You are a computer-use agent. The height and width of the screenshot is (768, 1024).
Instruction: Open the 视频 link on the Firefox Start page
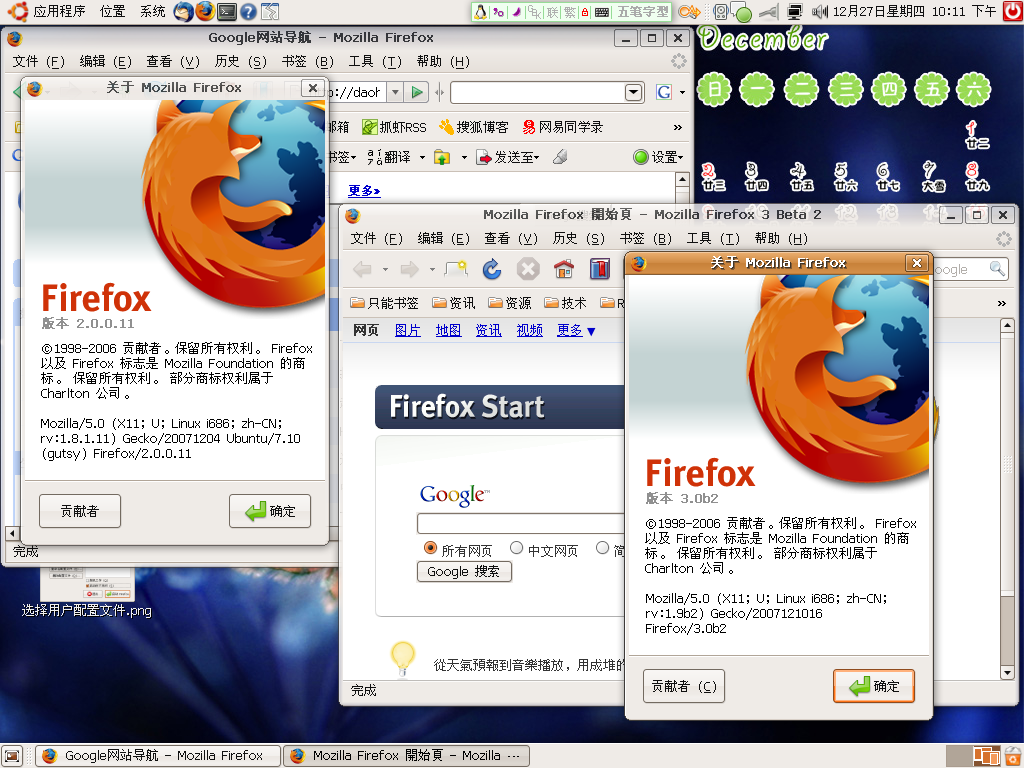pos(530,330)
